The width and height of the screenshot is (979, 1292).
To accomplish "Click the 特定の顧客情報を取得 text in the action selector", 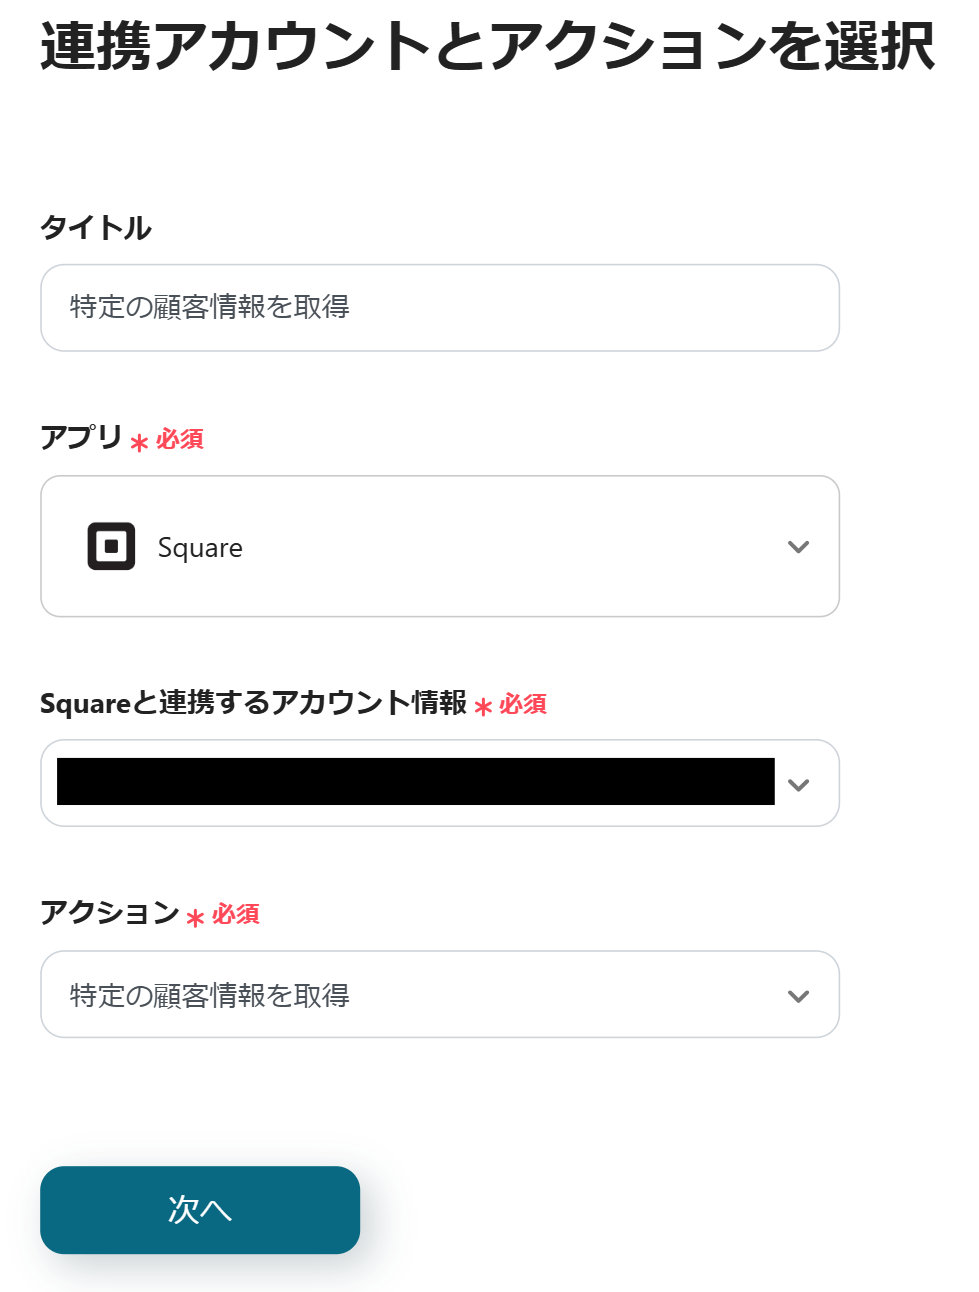I will [x=210, y=996].
